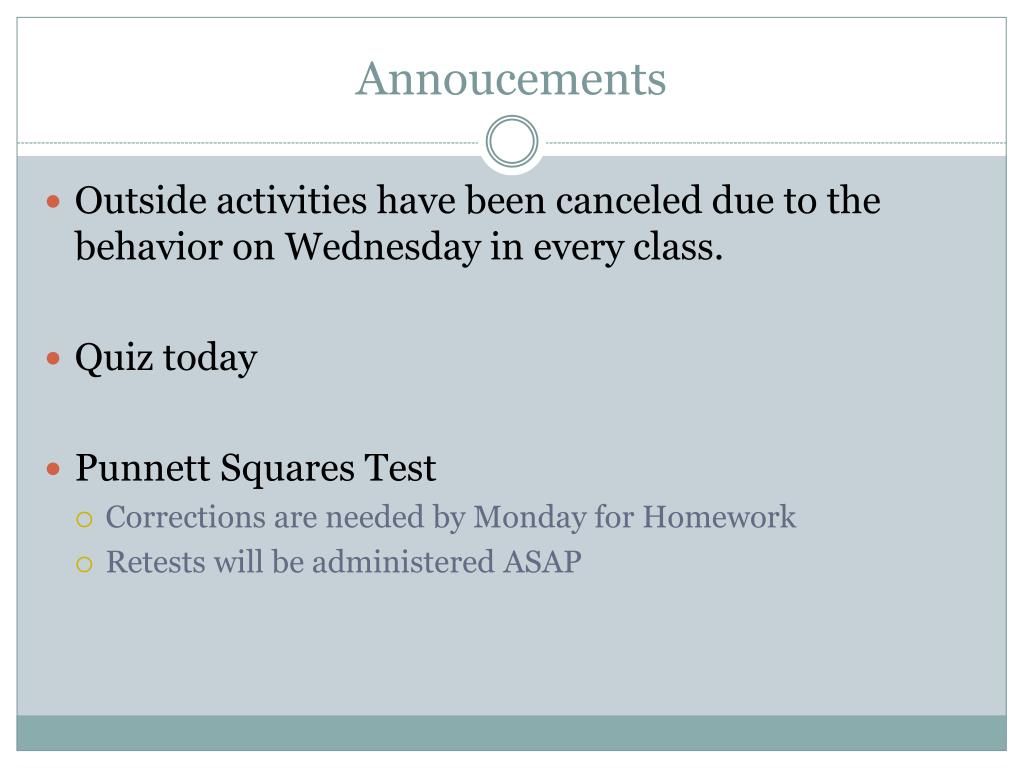Select the circle ornament below the title
Image resolution: width=1024 pixels, height=768 pixels.
click(x=512, y=141)
